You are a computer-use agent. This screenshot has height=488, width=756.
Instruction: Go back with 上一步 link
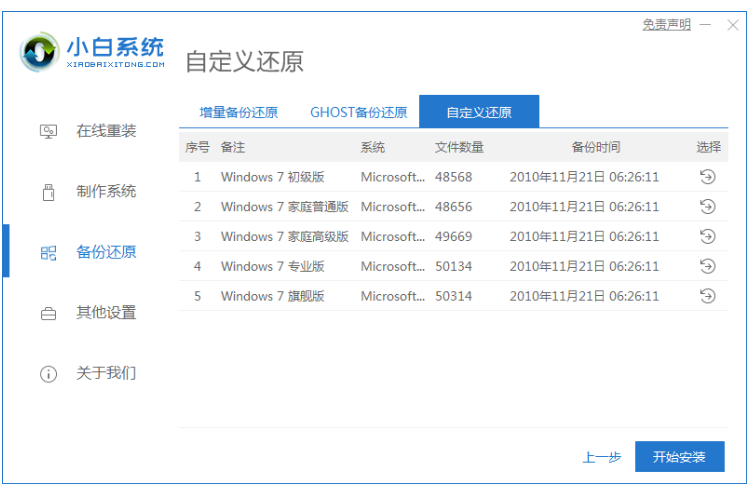tap(602, 457)
